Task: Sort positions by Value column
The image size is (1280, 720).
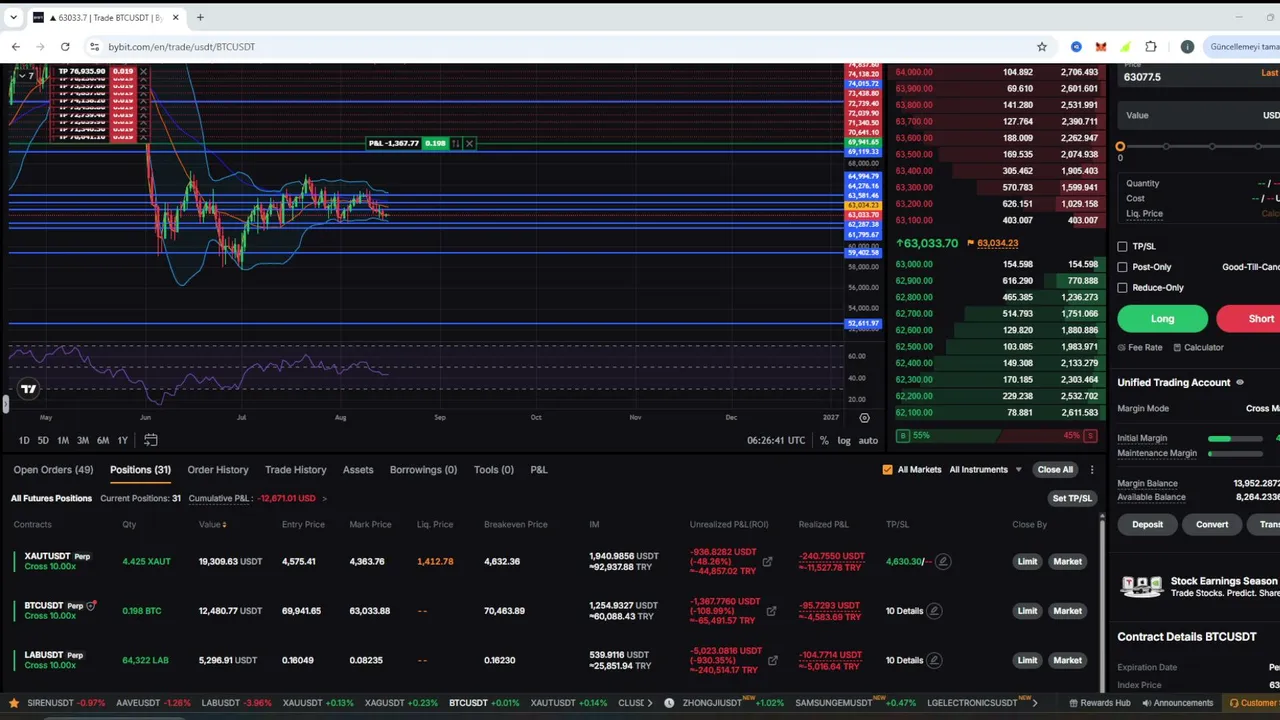Action: (212, 525)
